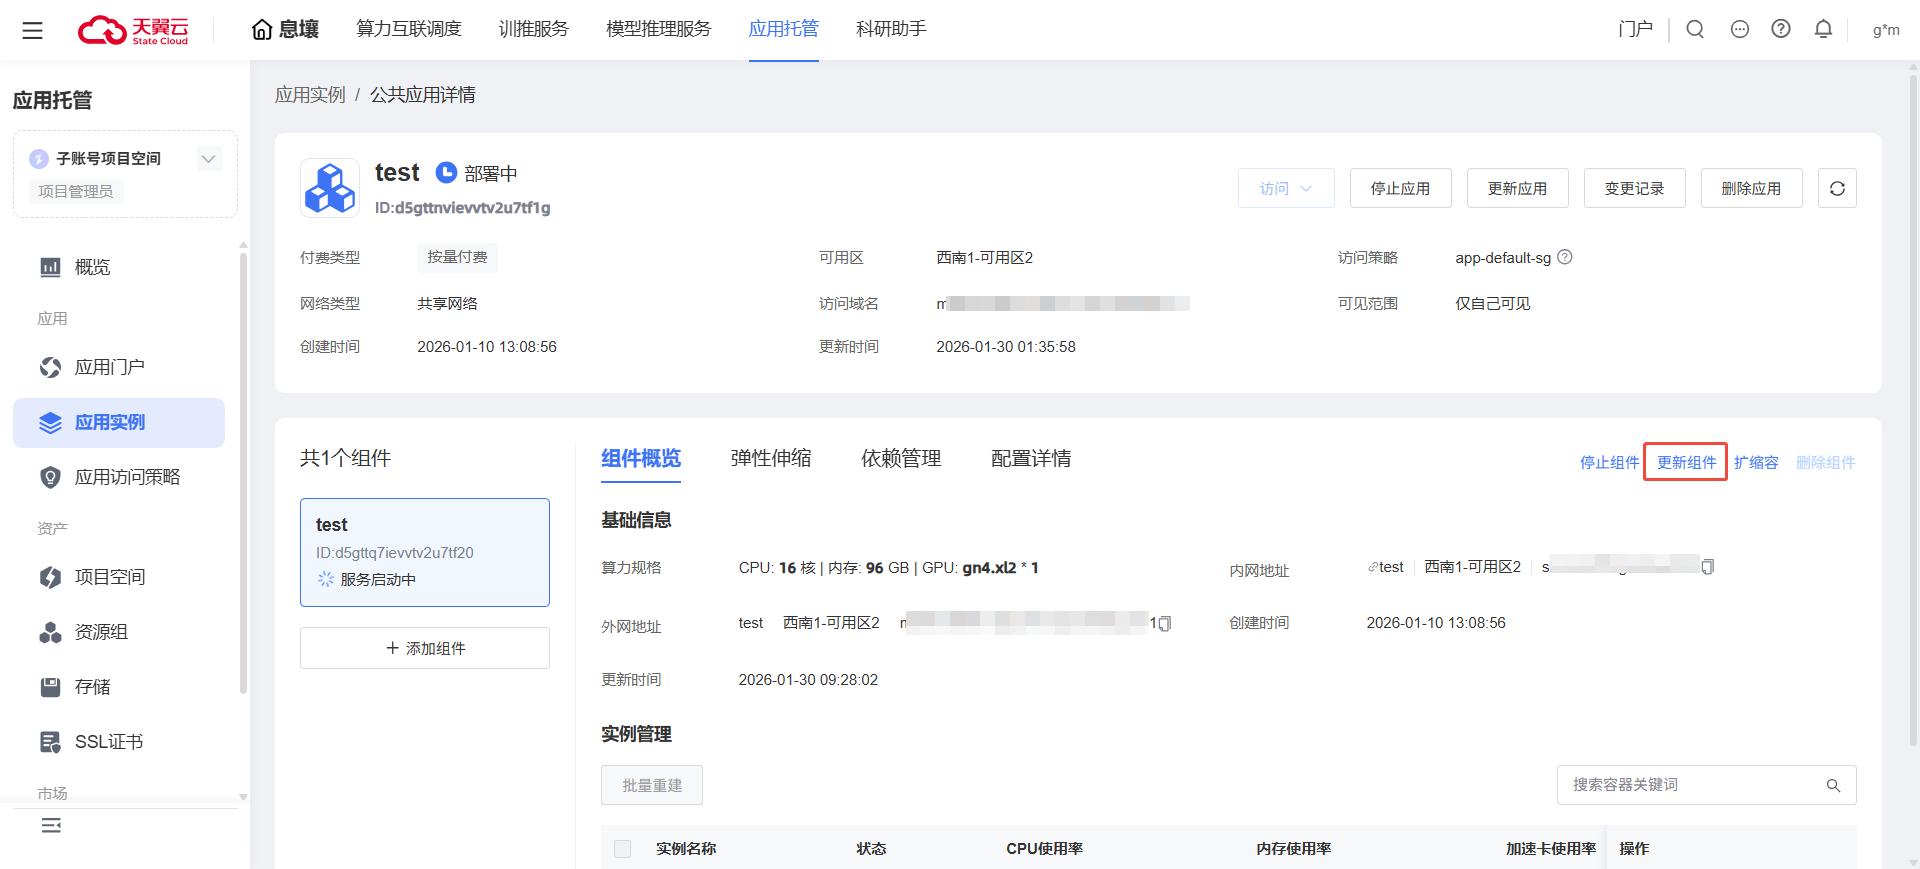Image resolution: width=1920 pixels, height=869 pixels.
Task: Go to 训推服务 in top navigation
Action: 533,29
